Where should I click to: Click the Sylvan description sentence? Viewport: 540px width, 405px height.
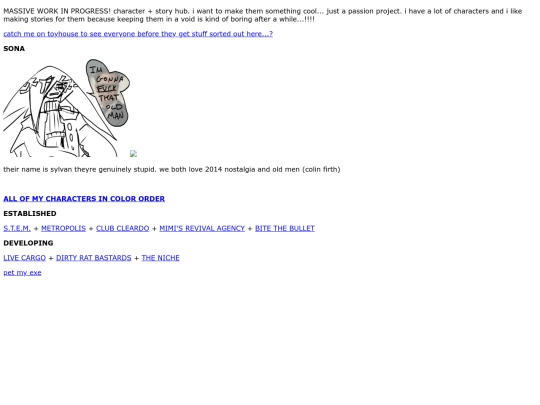(x=172, y=169)
